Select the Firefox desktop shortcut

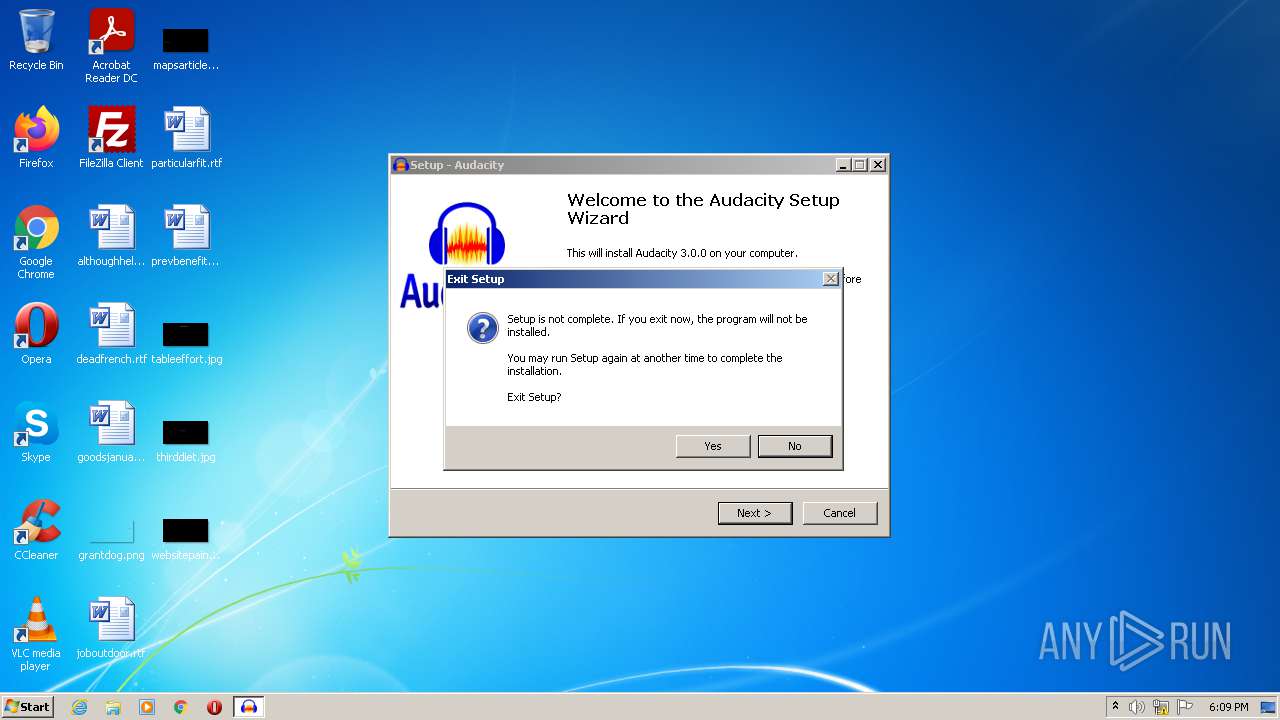(x=36, y=138)
